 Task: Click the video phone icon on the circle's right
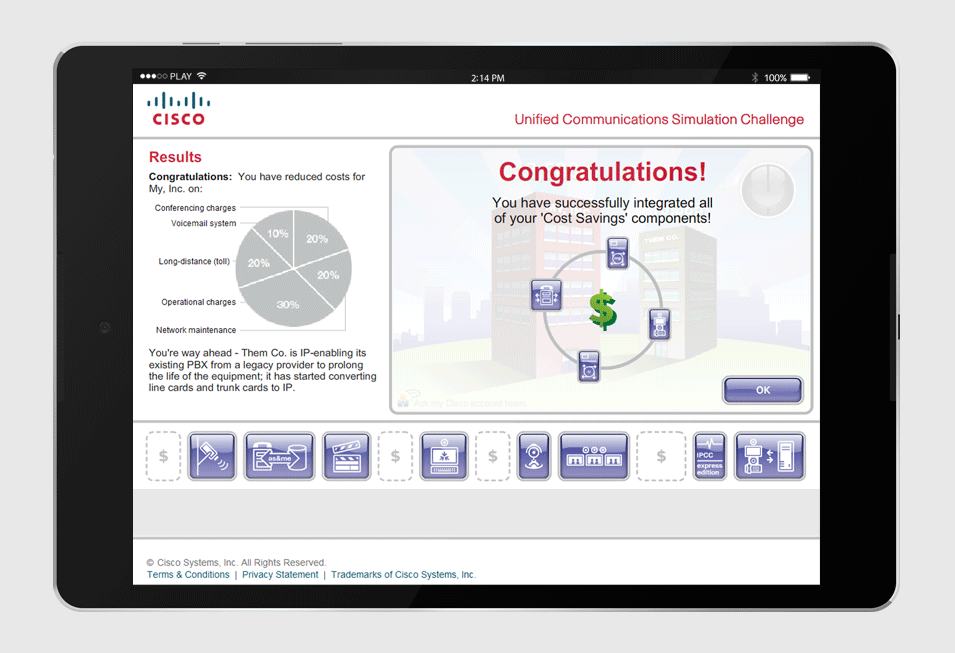660,324
